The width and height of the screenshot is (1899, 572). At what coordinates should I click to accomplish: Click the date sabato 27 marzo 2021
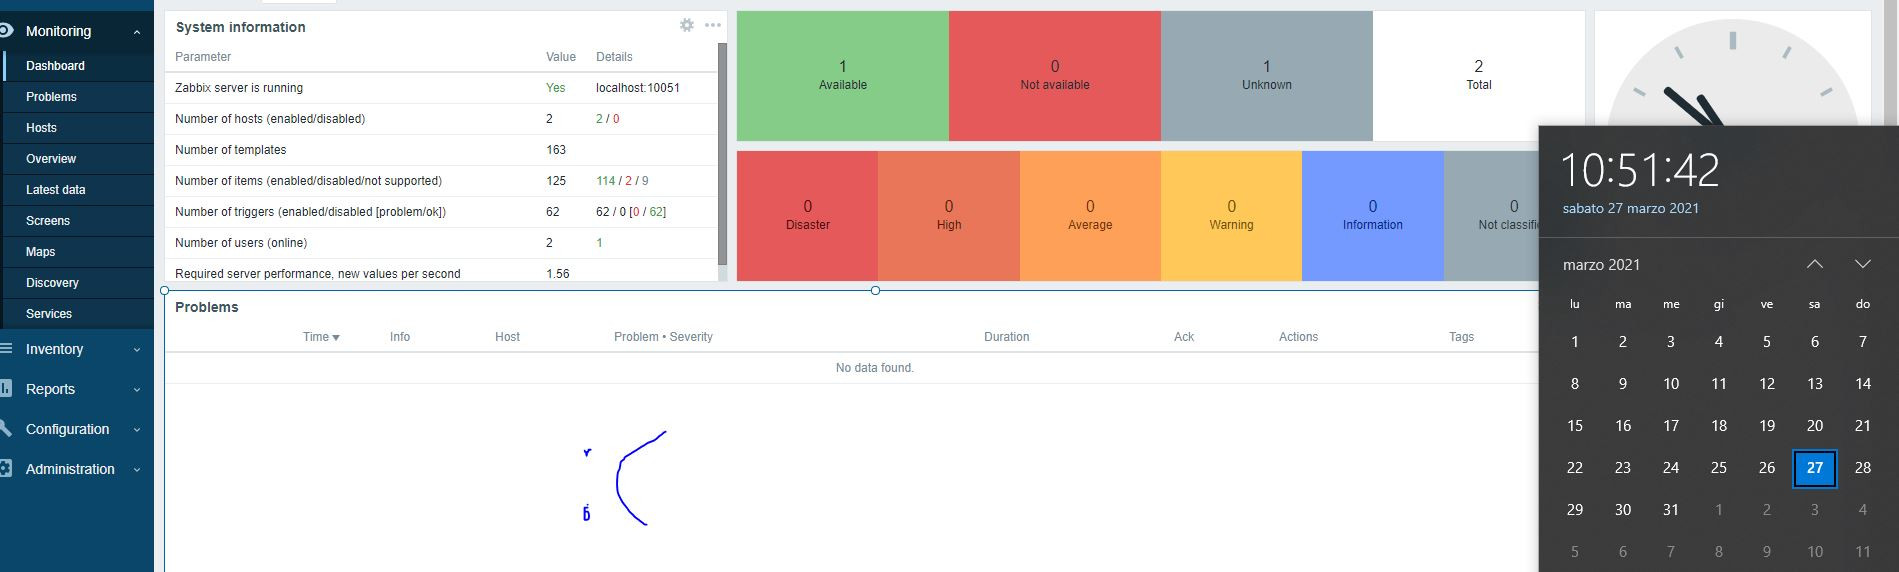(x=1631, y=208)
